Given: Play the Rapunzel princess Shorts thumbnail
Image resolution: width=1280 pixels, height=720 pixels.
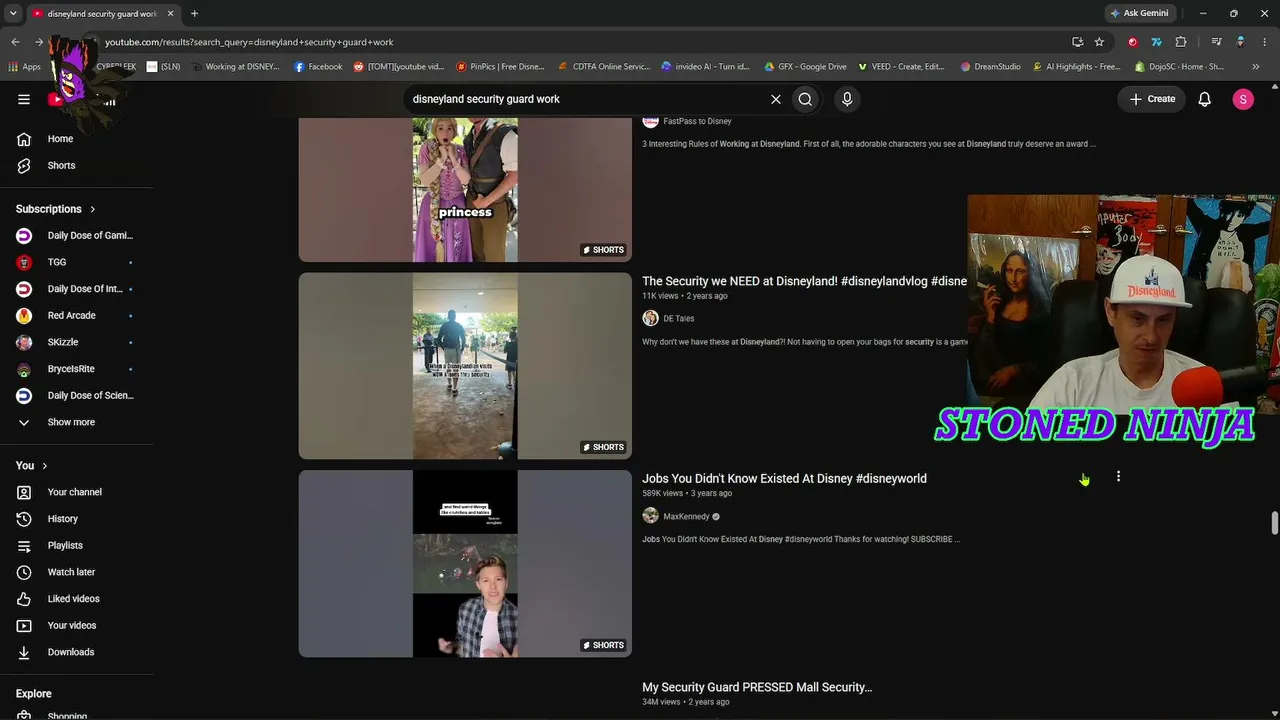Looking at the screenshot, I should (465, 189).
